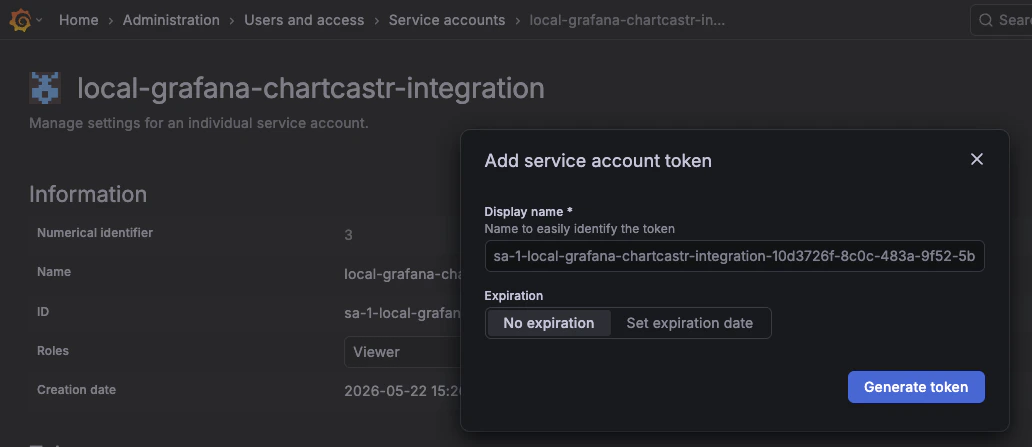
Task: Click the local-grafana-chartcastr-in... breadcrumb
Action: pyautogui.click(x=627, y=20)
